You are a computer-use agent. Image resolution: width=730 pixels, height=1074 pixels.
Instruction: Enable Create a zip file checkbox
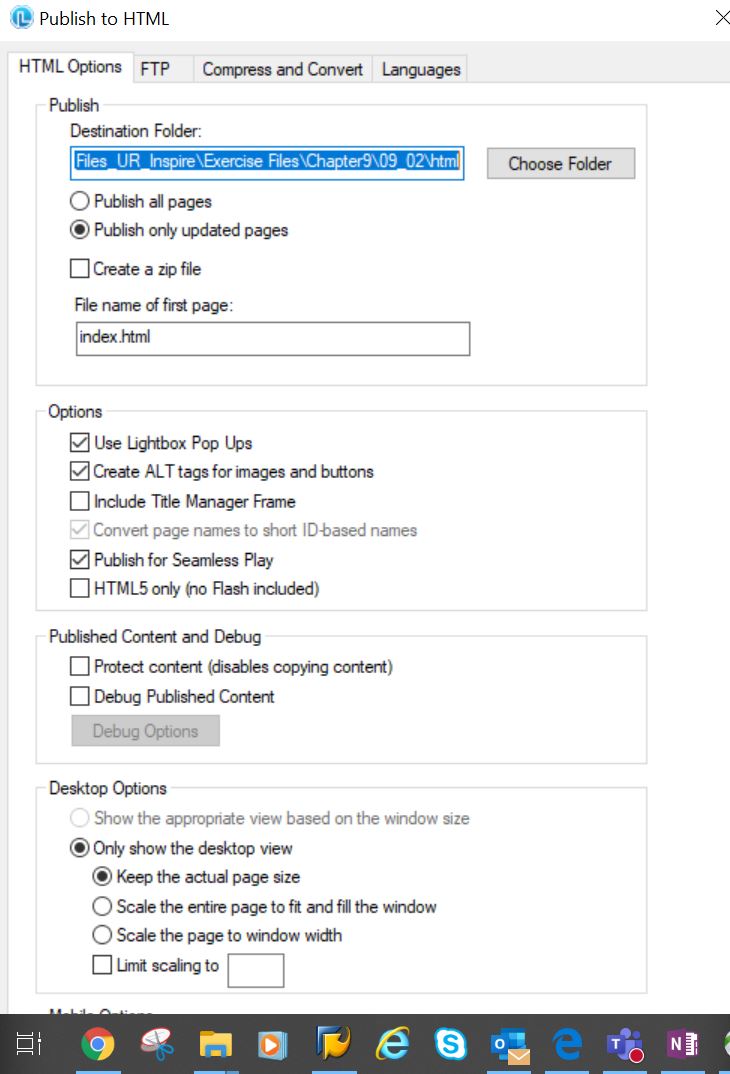[x=79, y=268]
